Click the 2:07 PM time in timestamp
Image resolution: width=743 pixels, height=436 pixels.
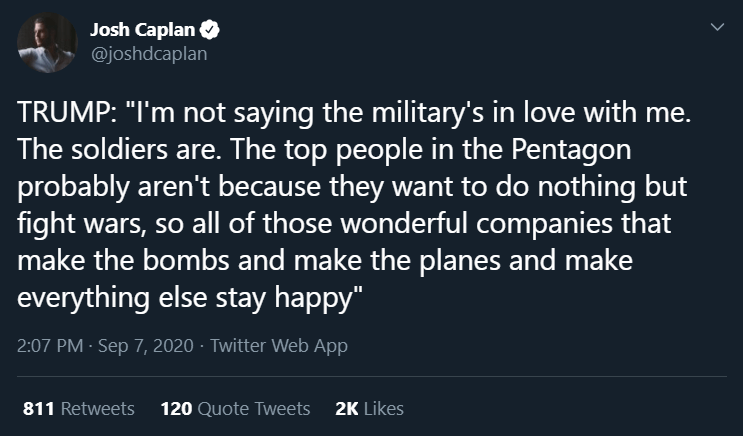(52, 346)
